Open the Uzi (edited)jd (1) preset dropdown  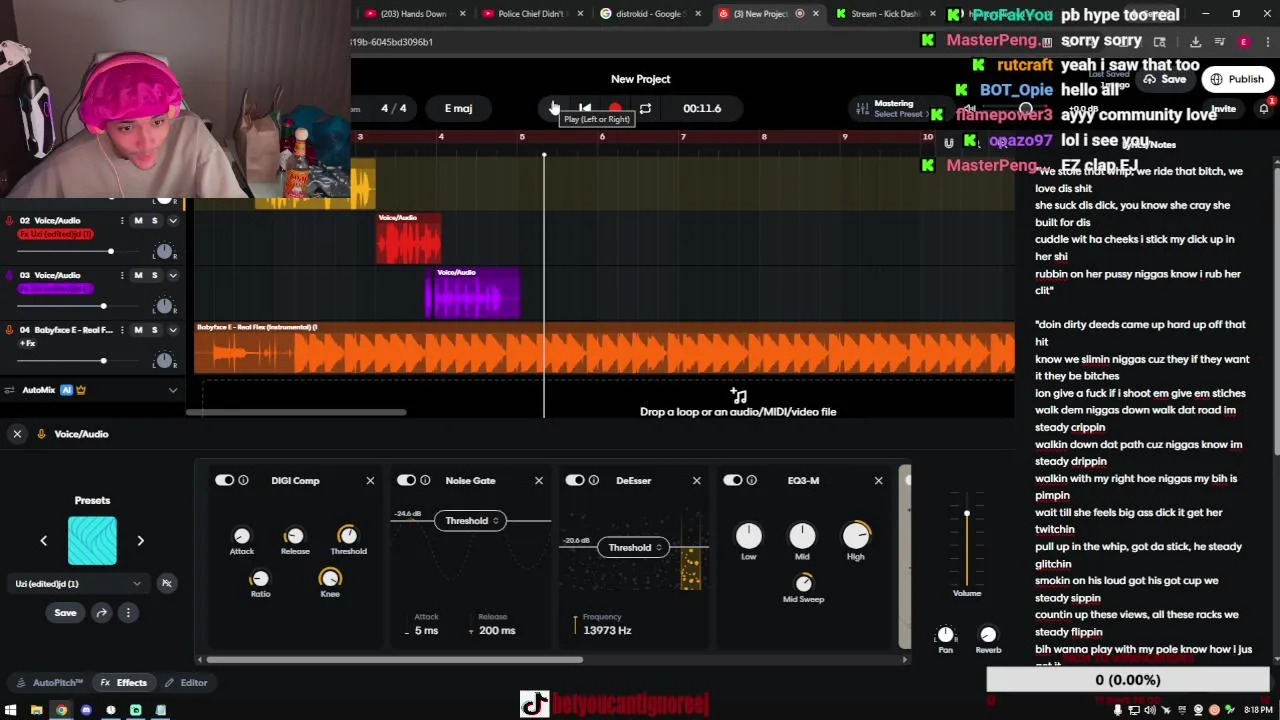coord(77,584)
